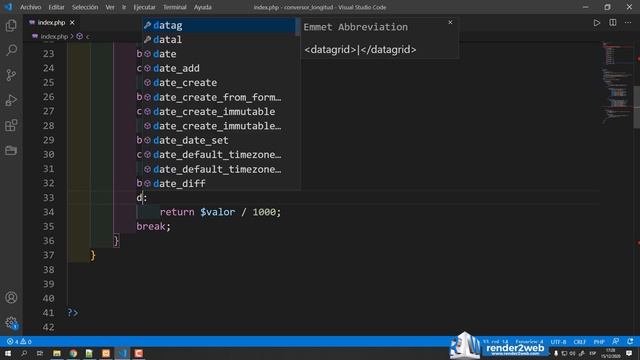Open Chrome from the taskbar
Screen dimensions: 640x360
[73, 353]
